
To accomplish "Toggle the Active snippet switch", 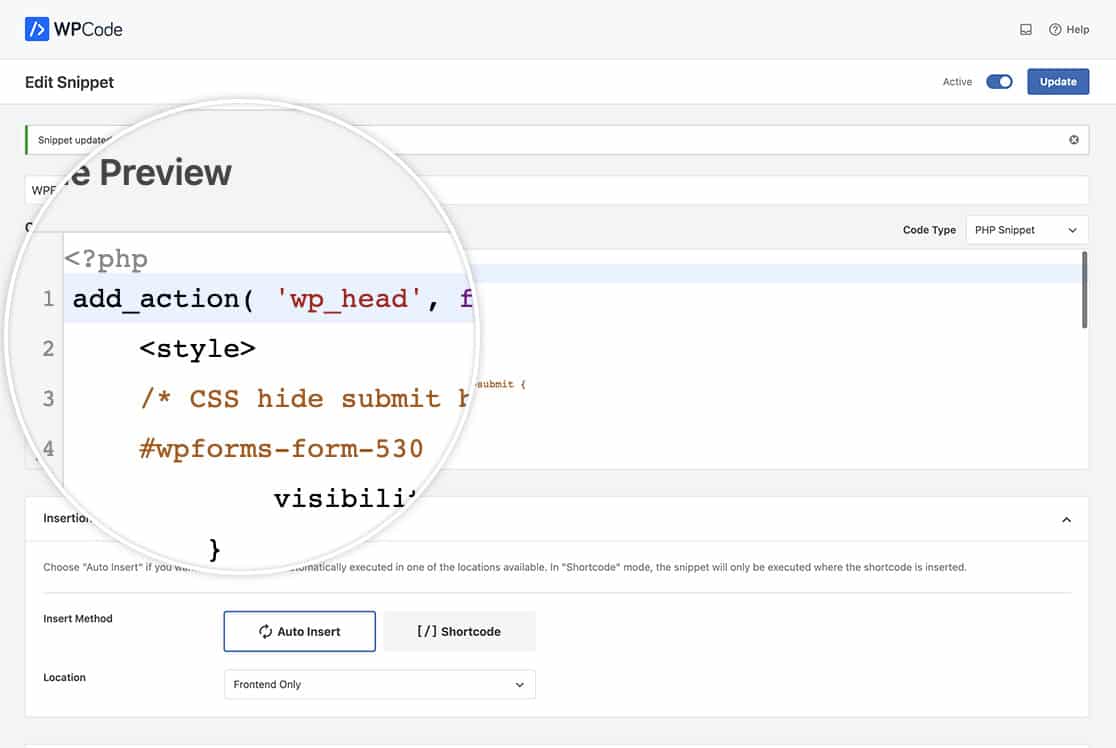I will [x=999, y=82].
